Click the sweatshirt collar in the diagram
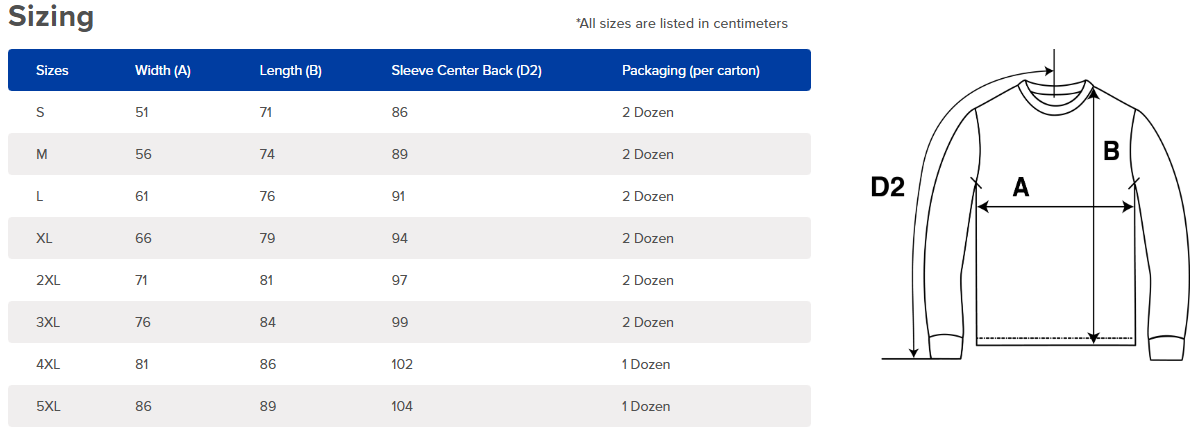1195x433 pixels. pos(1055,96)
